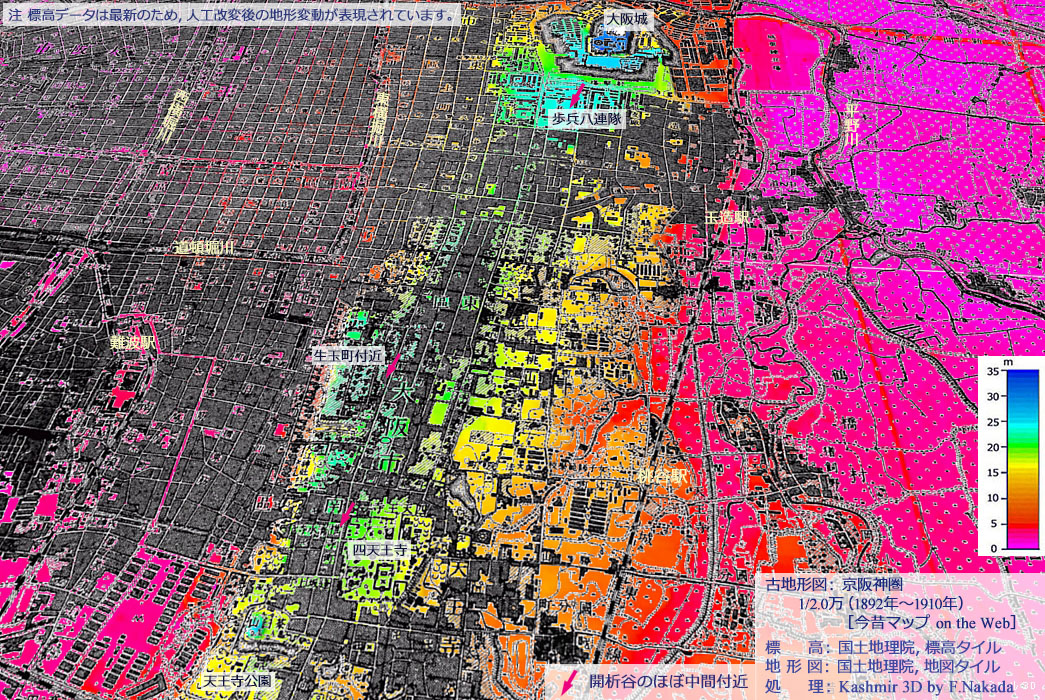Select the 歩兵八連隊 label box
This screenshot has width=1045, height=700.
click(x=586, y=118)
